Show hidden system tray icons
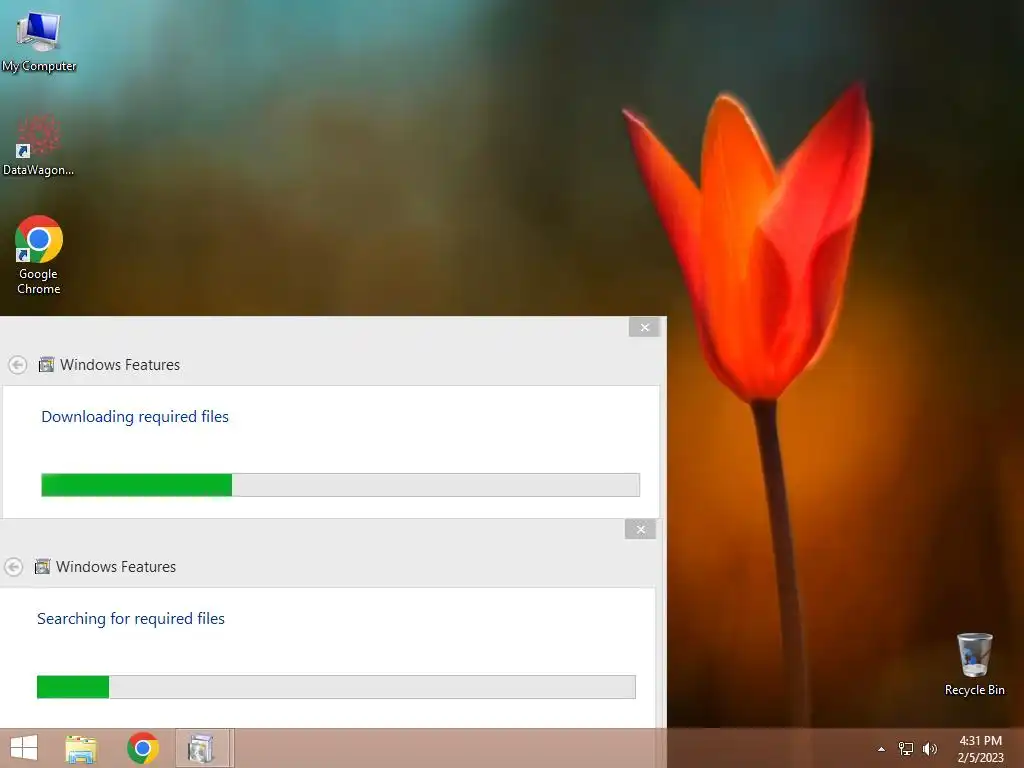Viewport: 1024px width, 768px height. pyautogui.click(x=881, y=749)
